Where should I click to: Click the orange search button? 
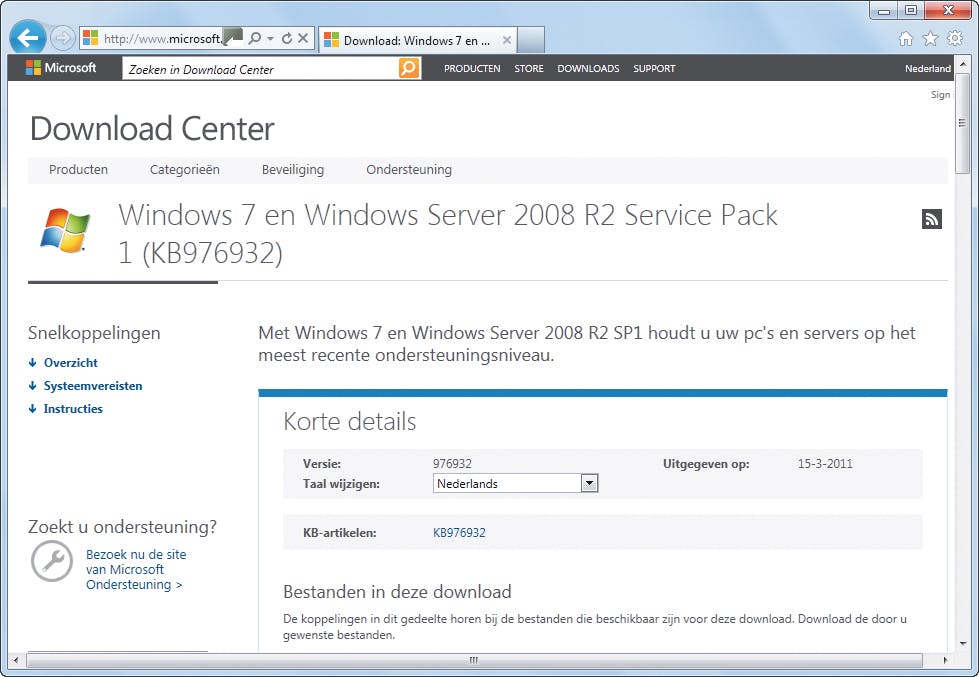coord(409,68)
